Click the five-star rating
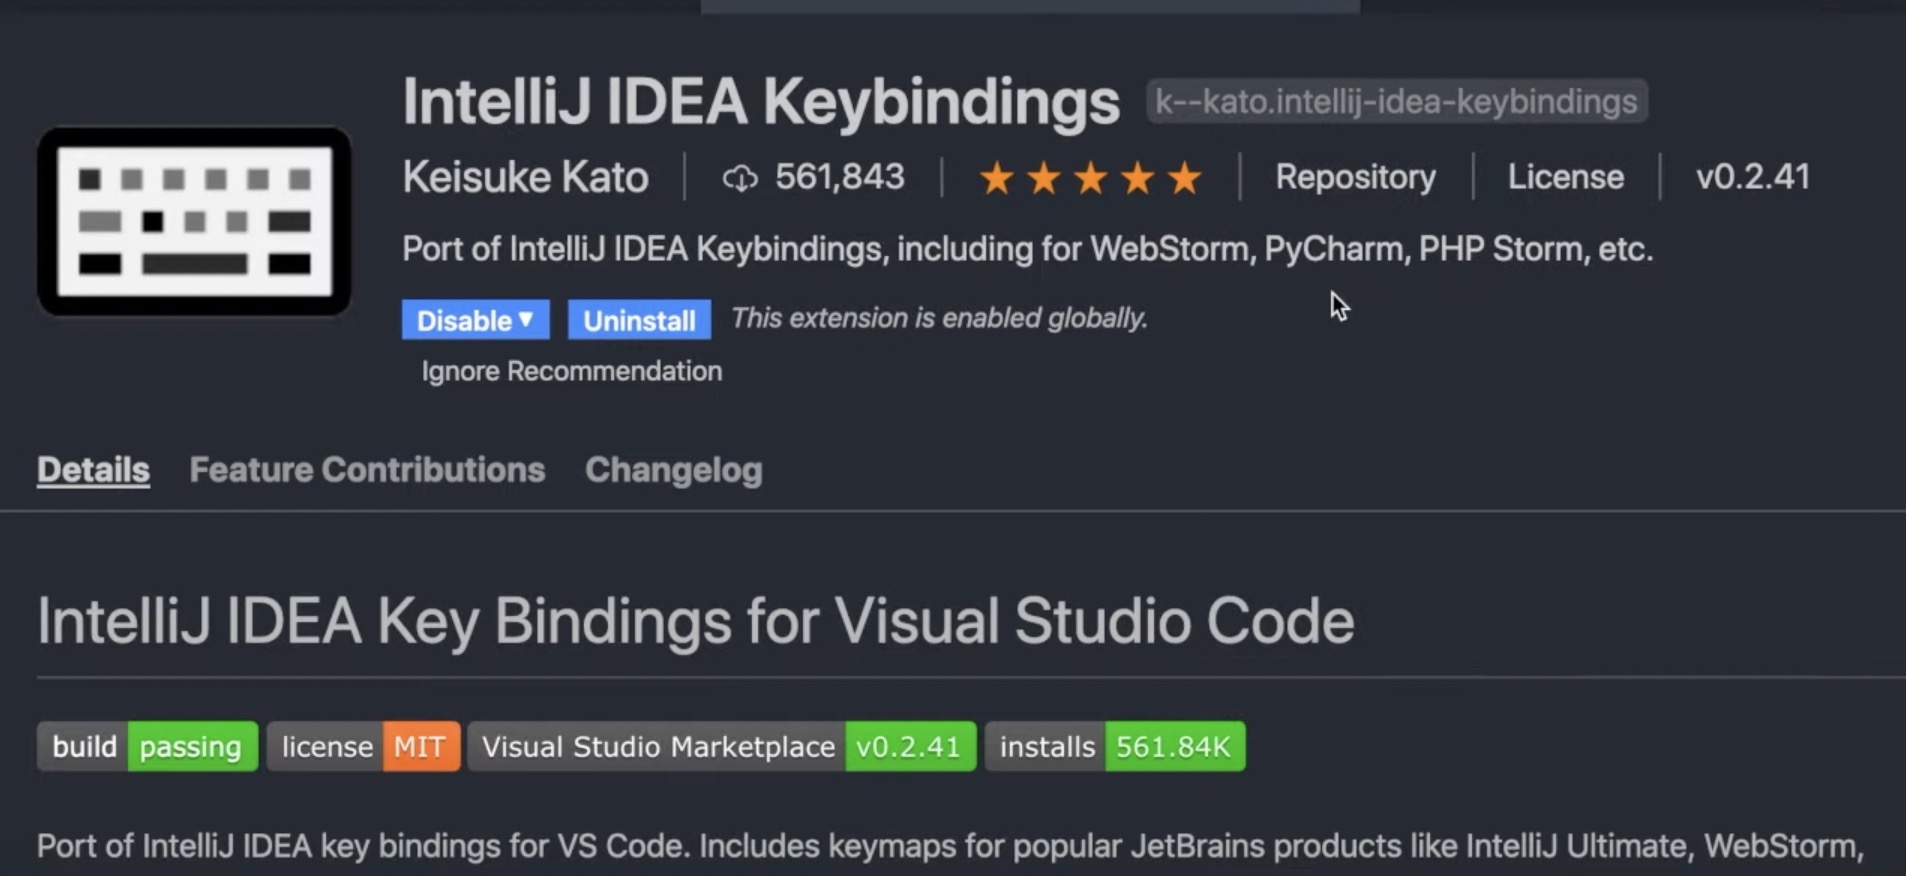Image resolution: width=1906 pixels, height=876 pixels. pos(1090,179)
